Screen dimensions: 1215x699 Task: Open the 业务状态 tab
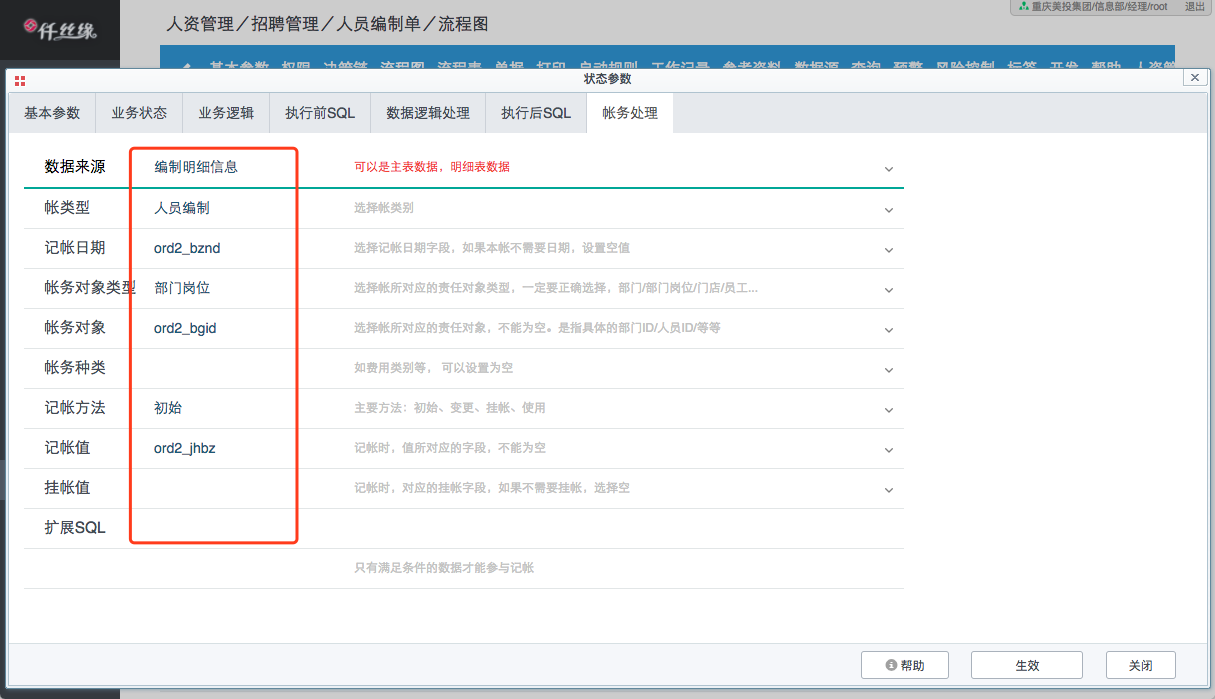139,113
